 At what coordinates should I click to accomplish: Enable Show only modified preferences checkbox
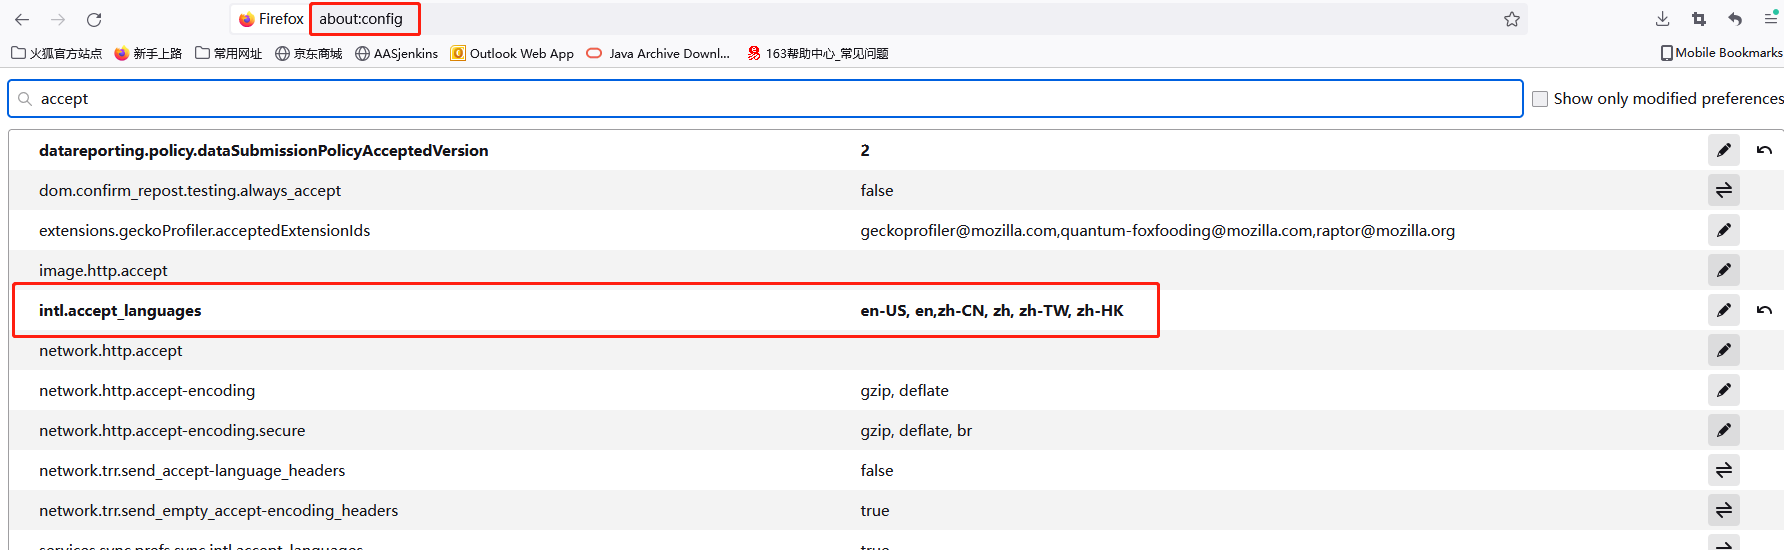point(1540,99)
